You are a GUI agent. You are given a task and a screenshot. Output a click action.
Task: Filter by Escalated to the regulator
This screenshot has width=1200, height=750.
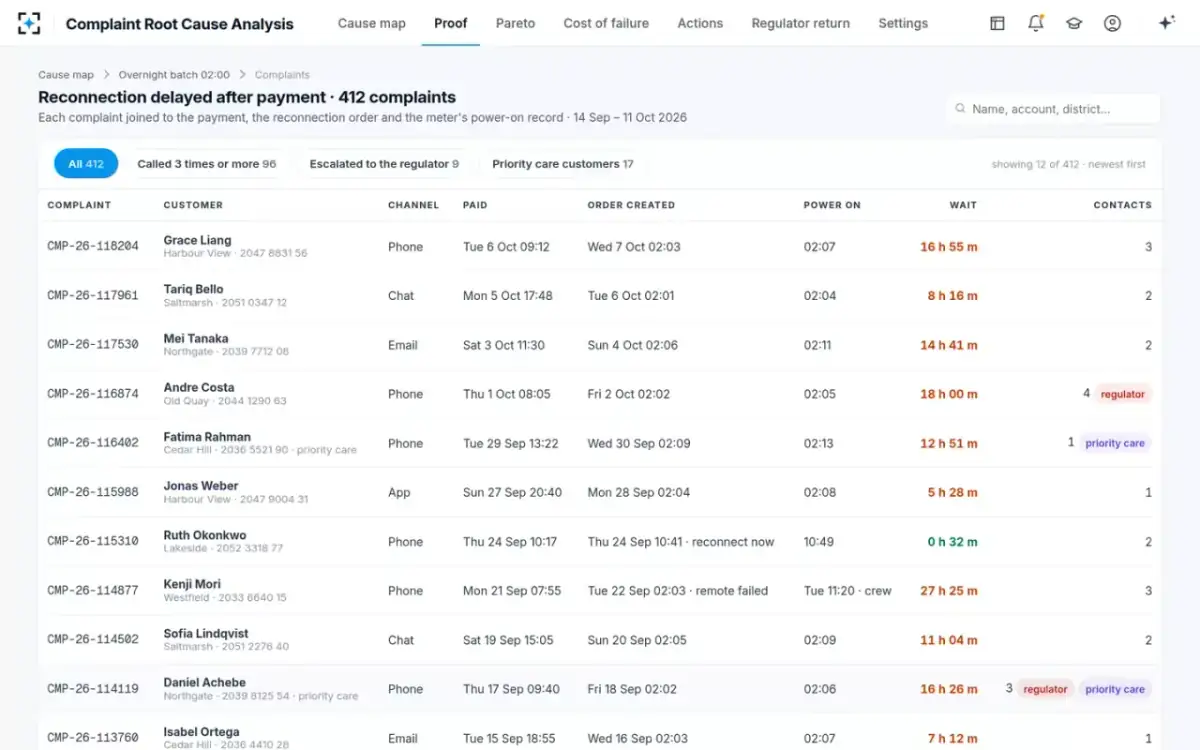[x=384, y=164]
